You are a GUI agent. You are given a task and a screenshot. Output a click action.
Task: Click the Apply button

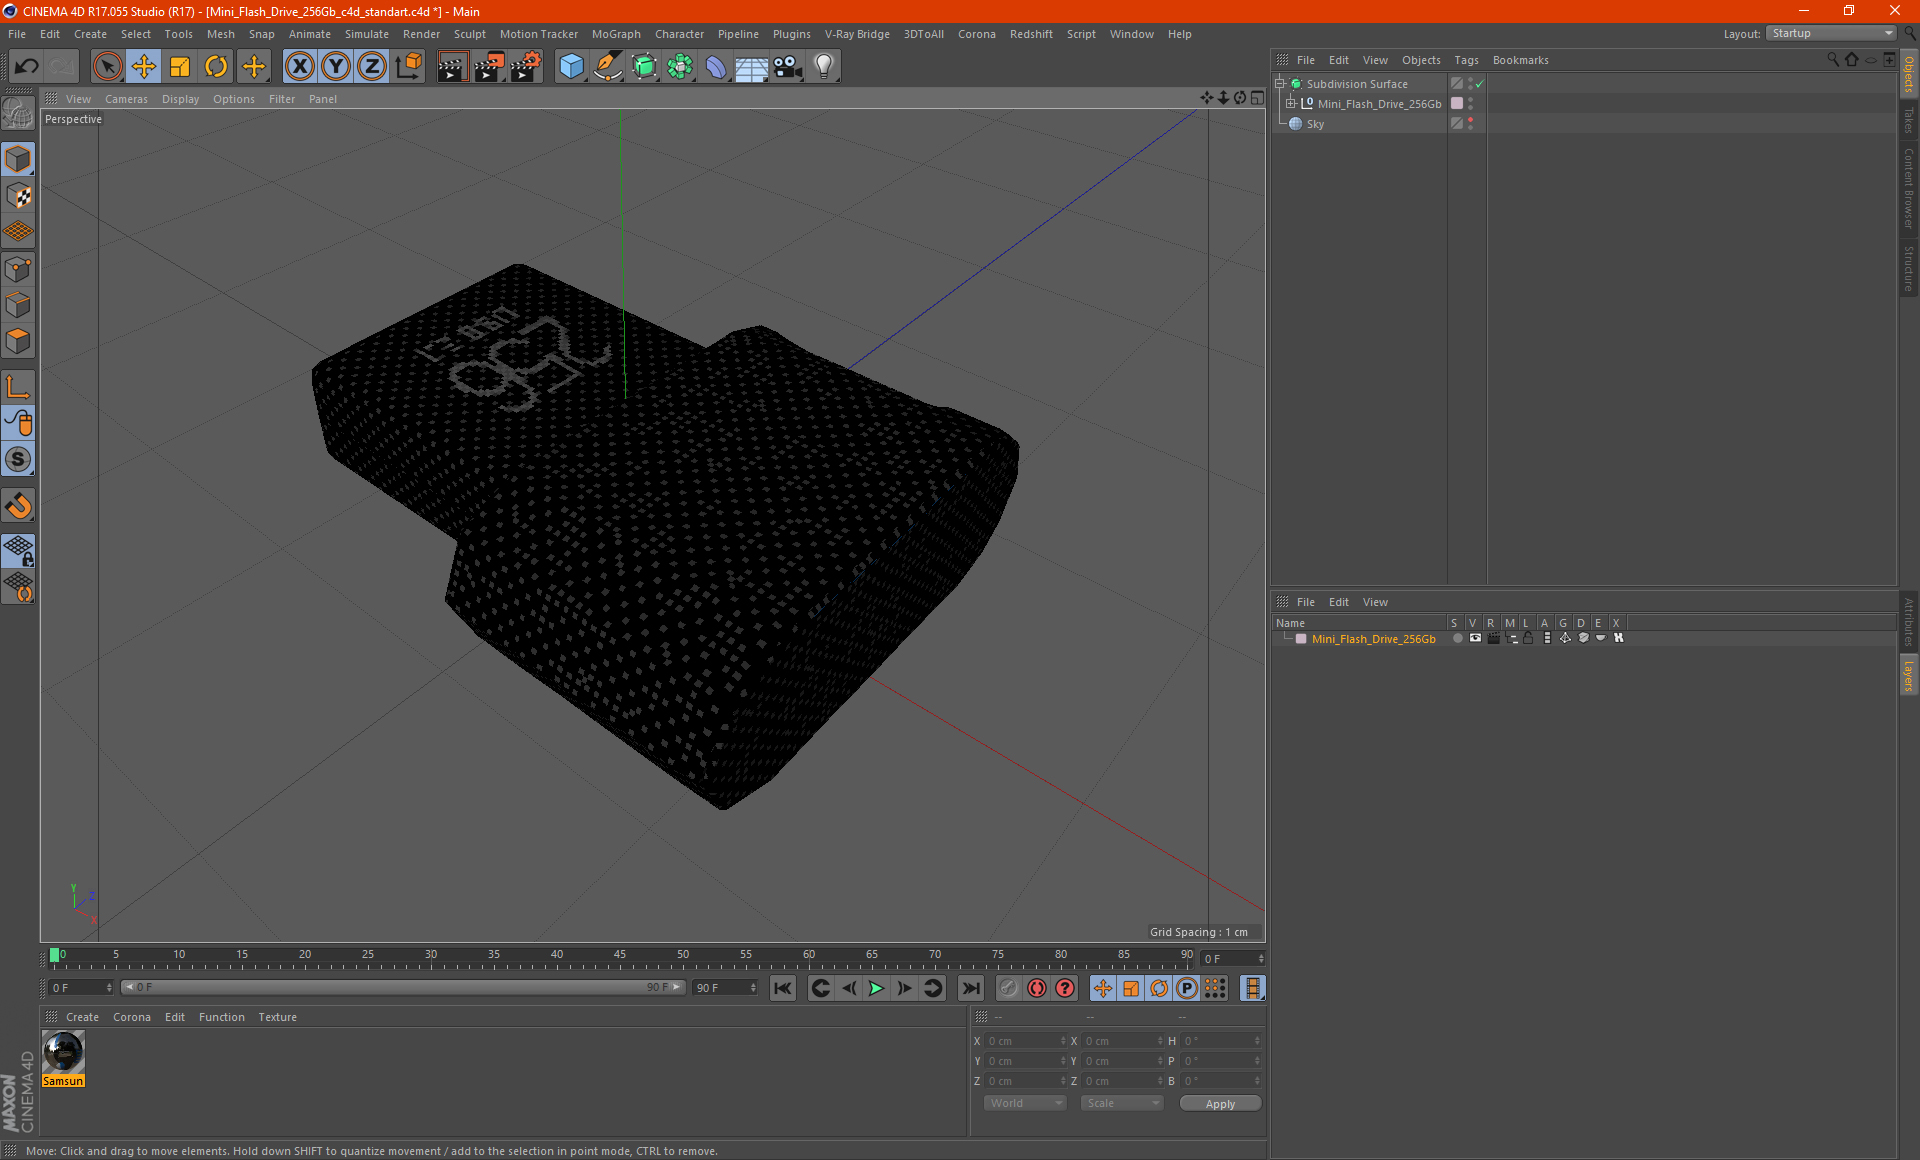[1220, 1104]
